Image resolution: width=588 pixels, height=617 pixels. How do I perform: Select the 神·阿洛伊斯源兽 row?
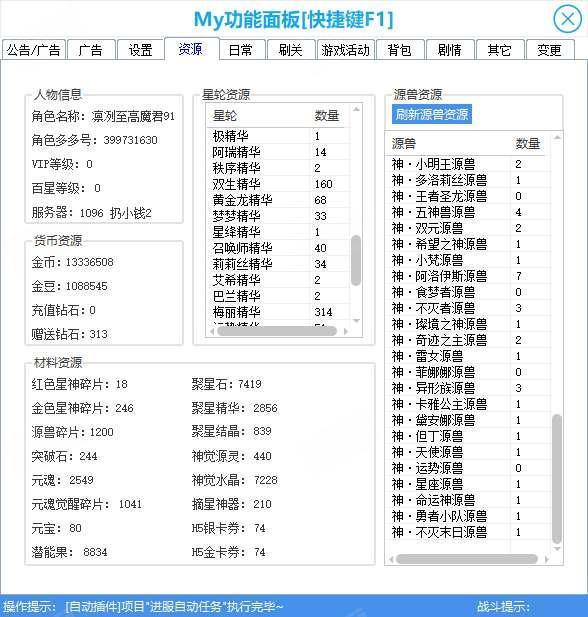pyautogui.click(x=468, y=276)
